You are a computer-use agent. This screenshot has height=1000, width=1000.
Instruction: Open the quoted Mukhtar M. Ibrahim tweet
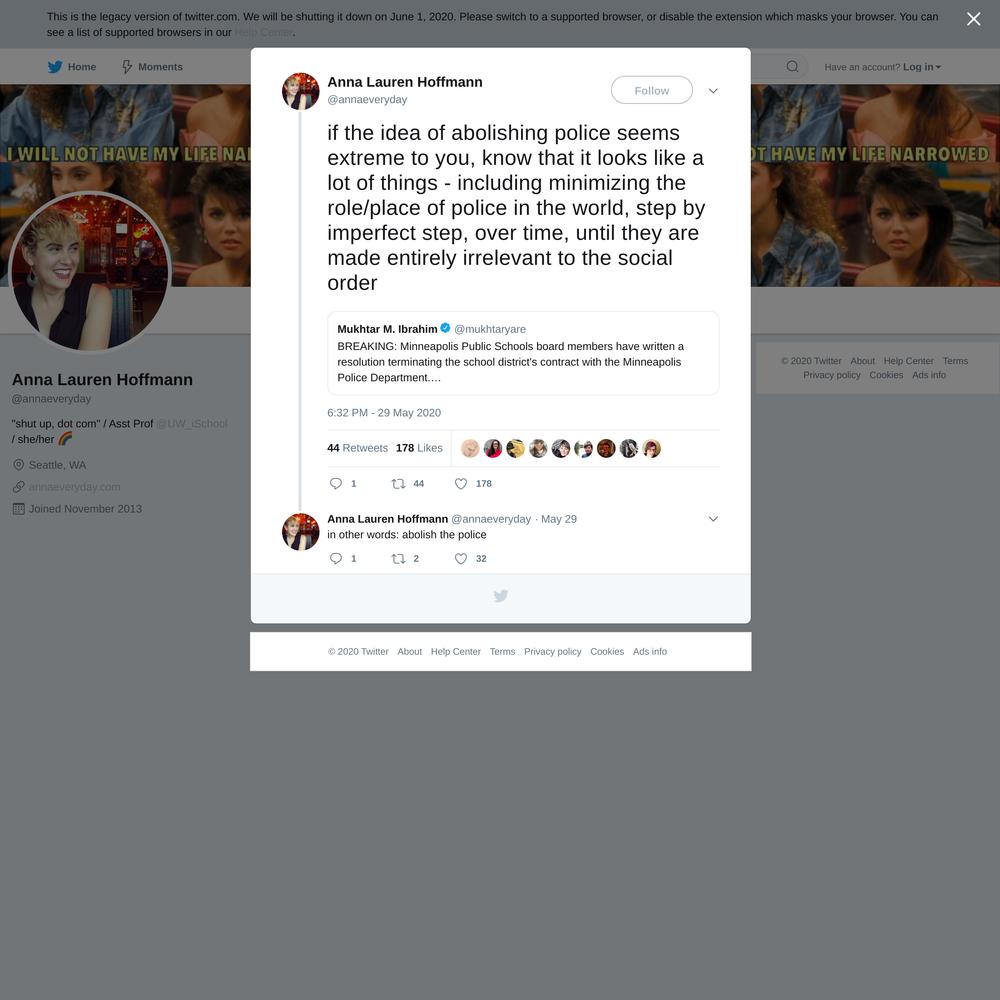[x=523, y=353]
